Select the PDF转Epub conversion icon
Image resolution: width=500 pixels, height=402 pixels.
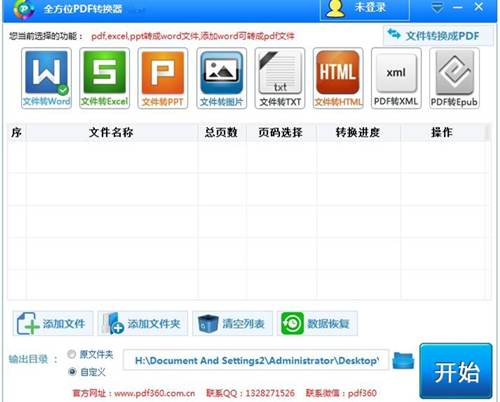[454, 78]
